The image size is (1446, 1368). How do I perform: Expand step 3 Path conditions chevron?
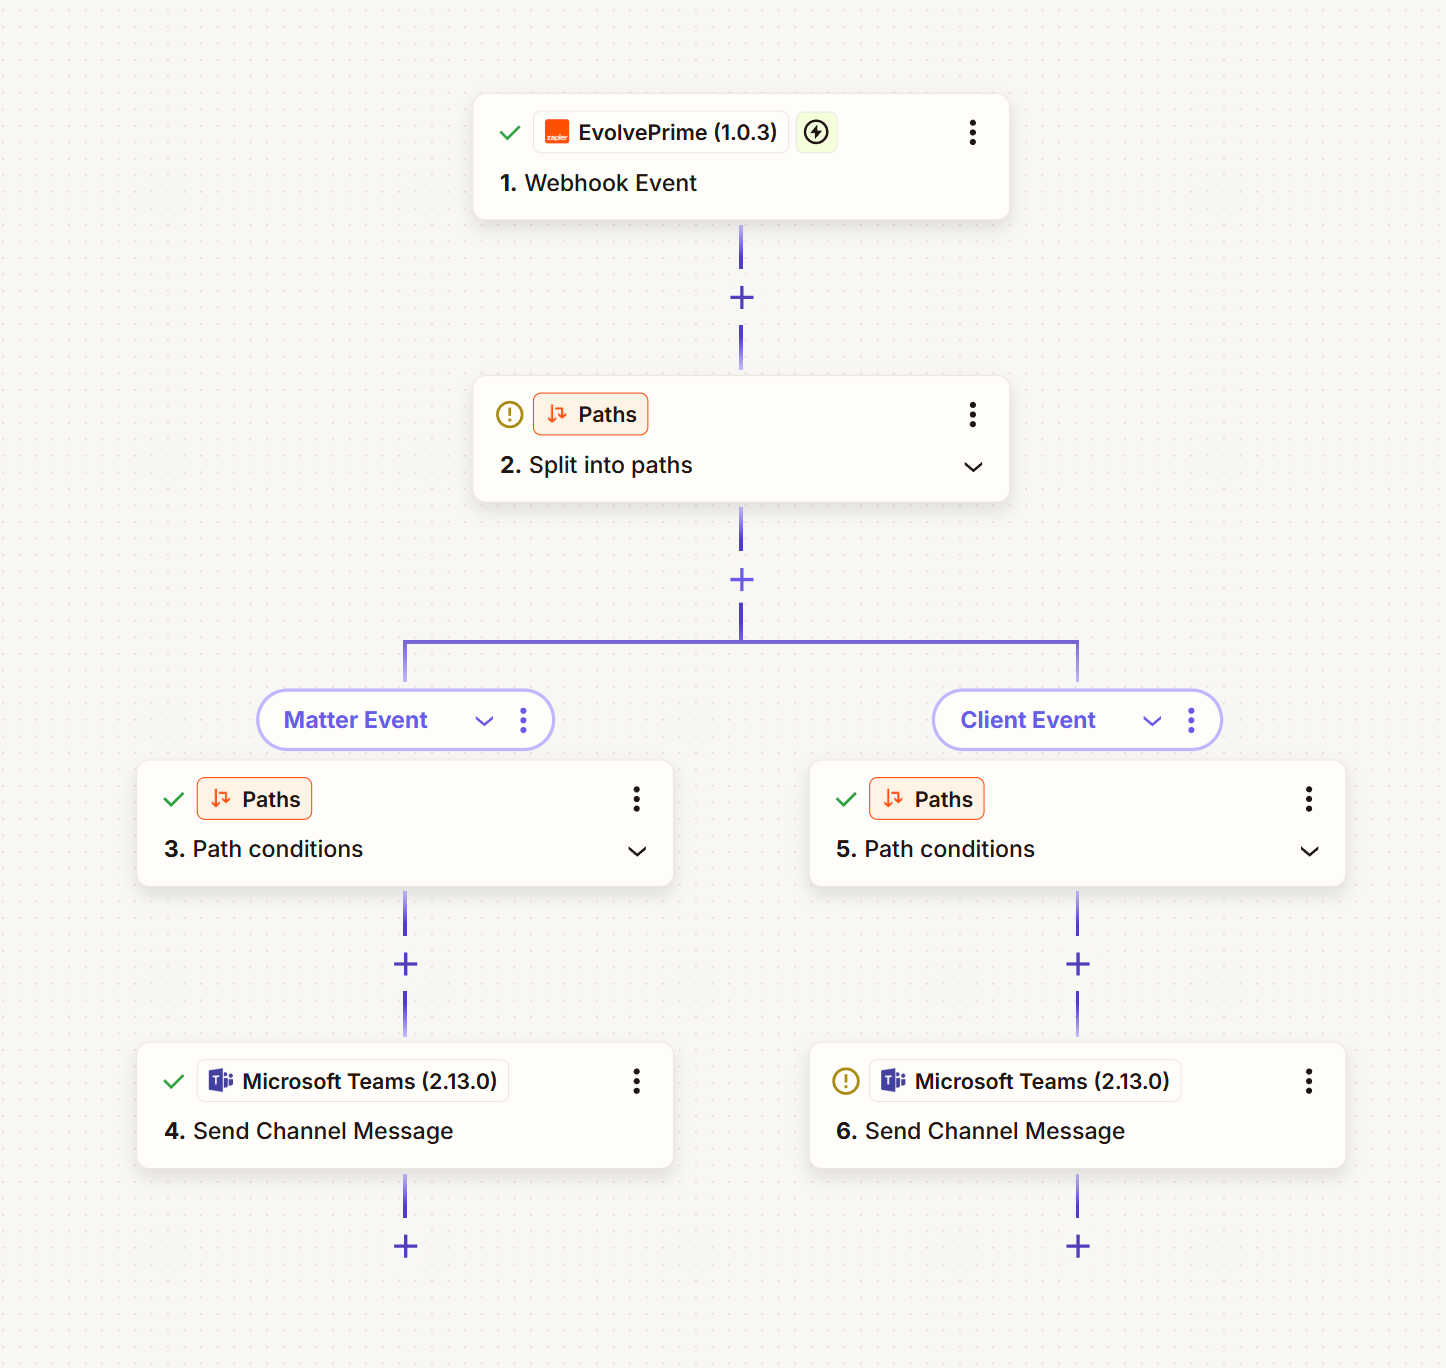[636, 851]
